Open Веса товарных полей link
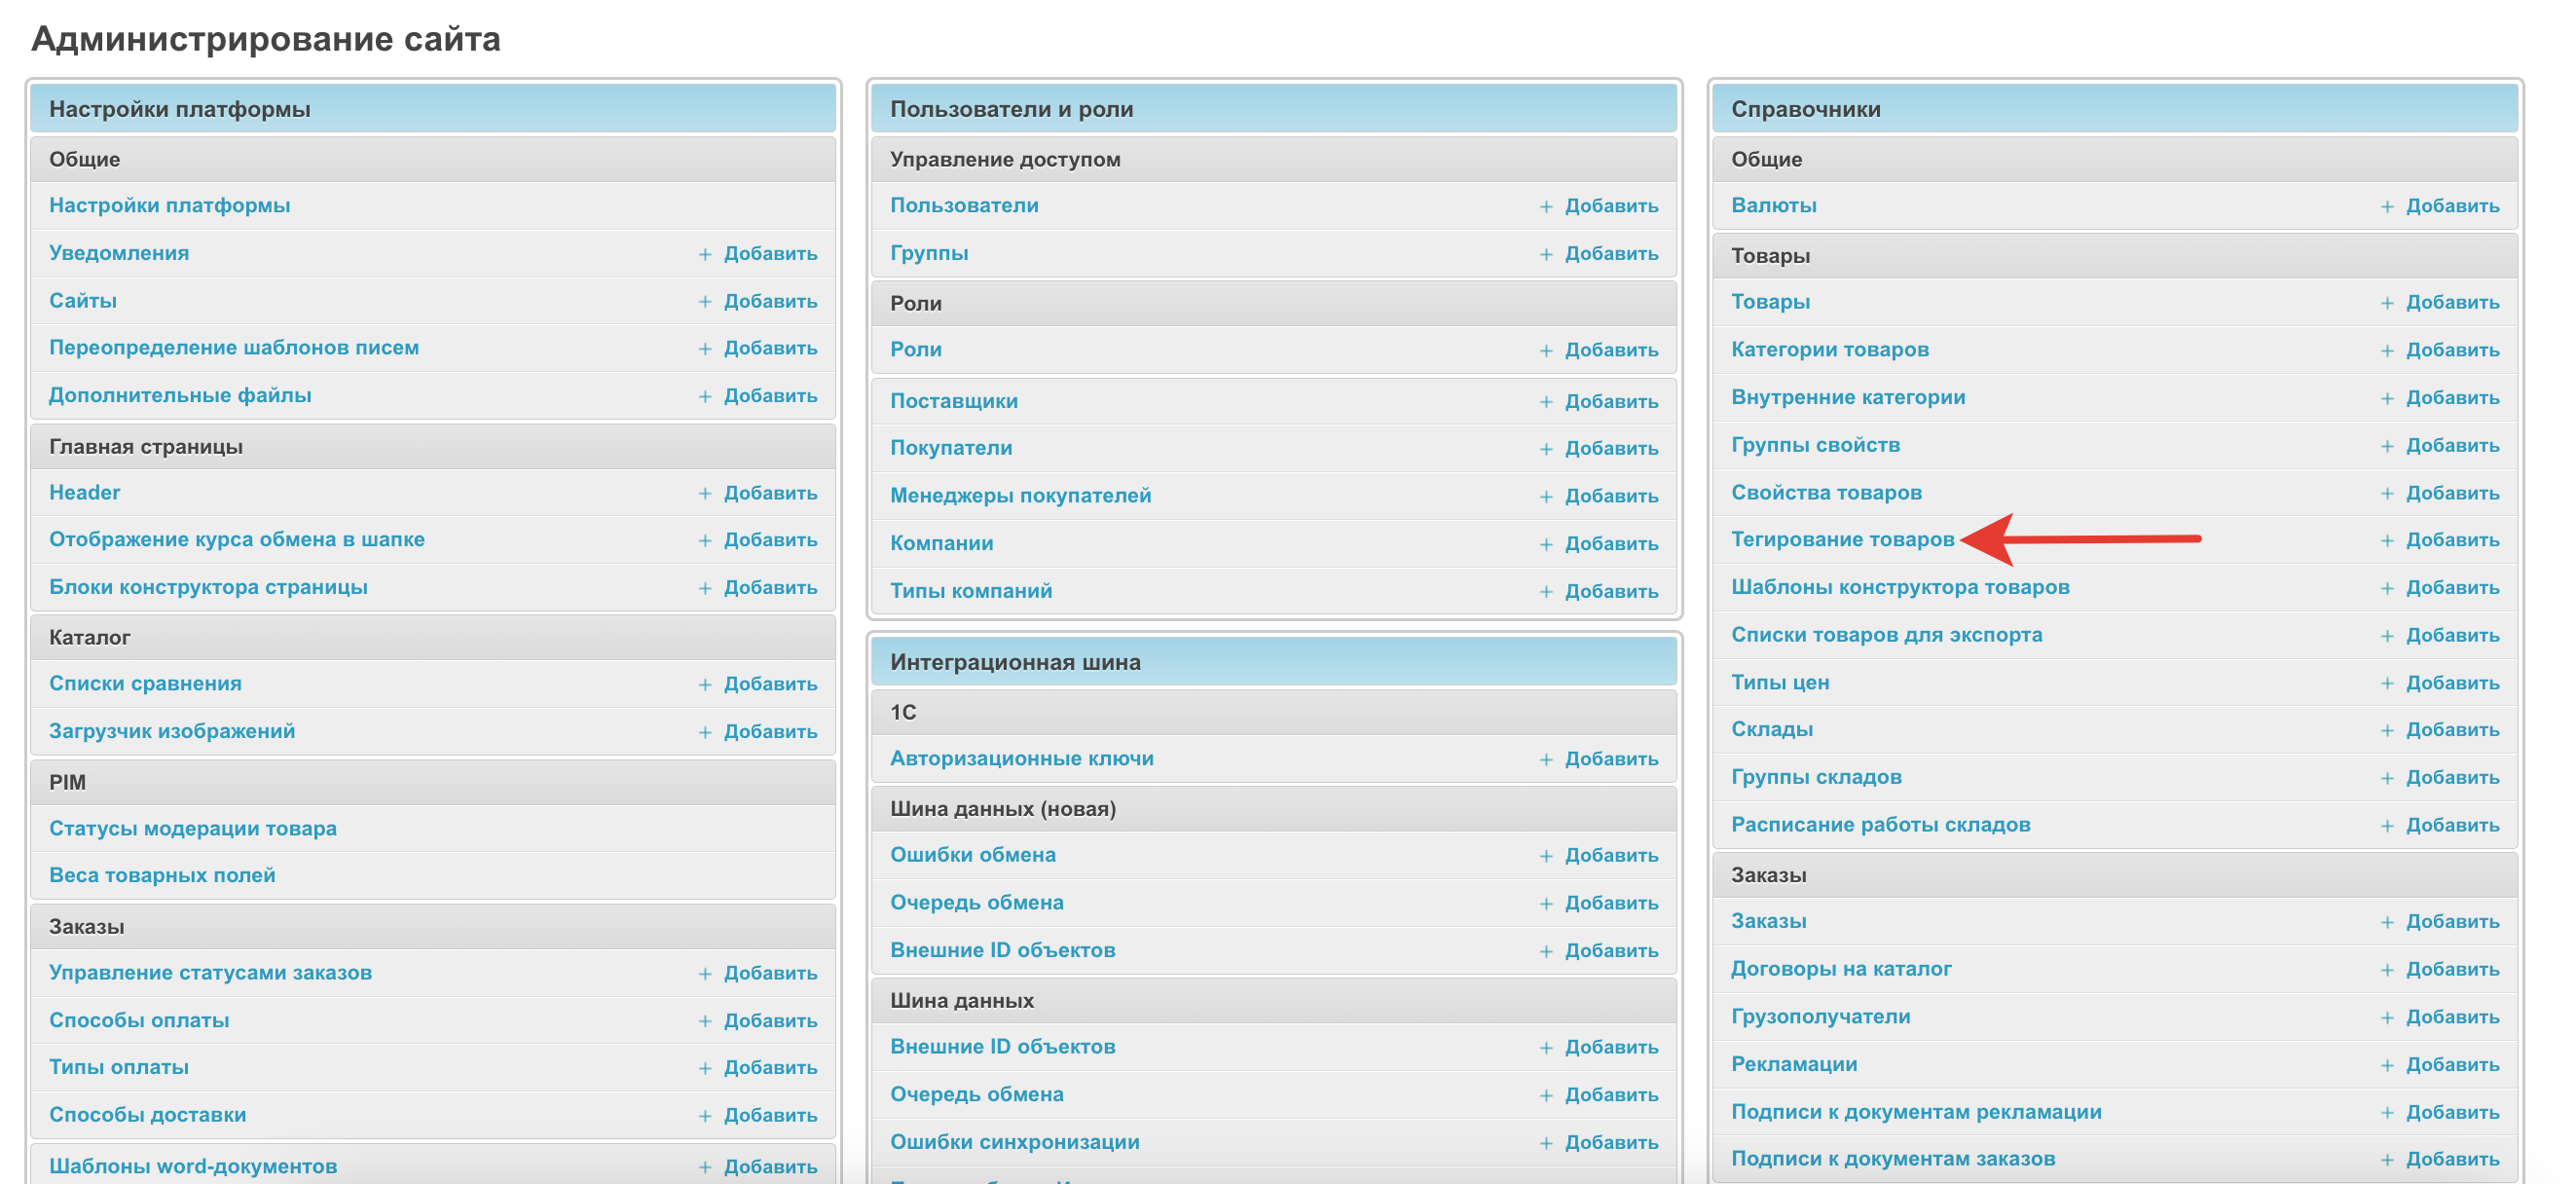The image size is (2576, 1184). click(x=162, y=876)
